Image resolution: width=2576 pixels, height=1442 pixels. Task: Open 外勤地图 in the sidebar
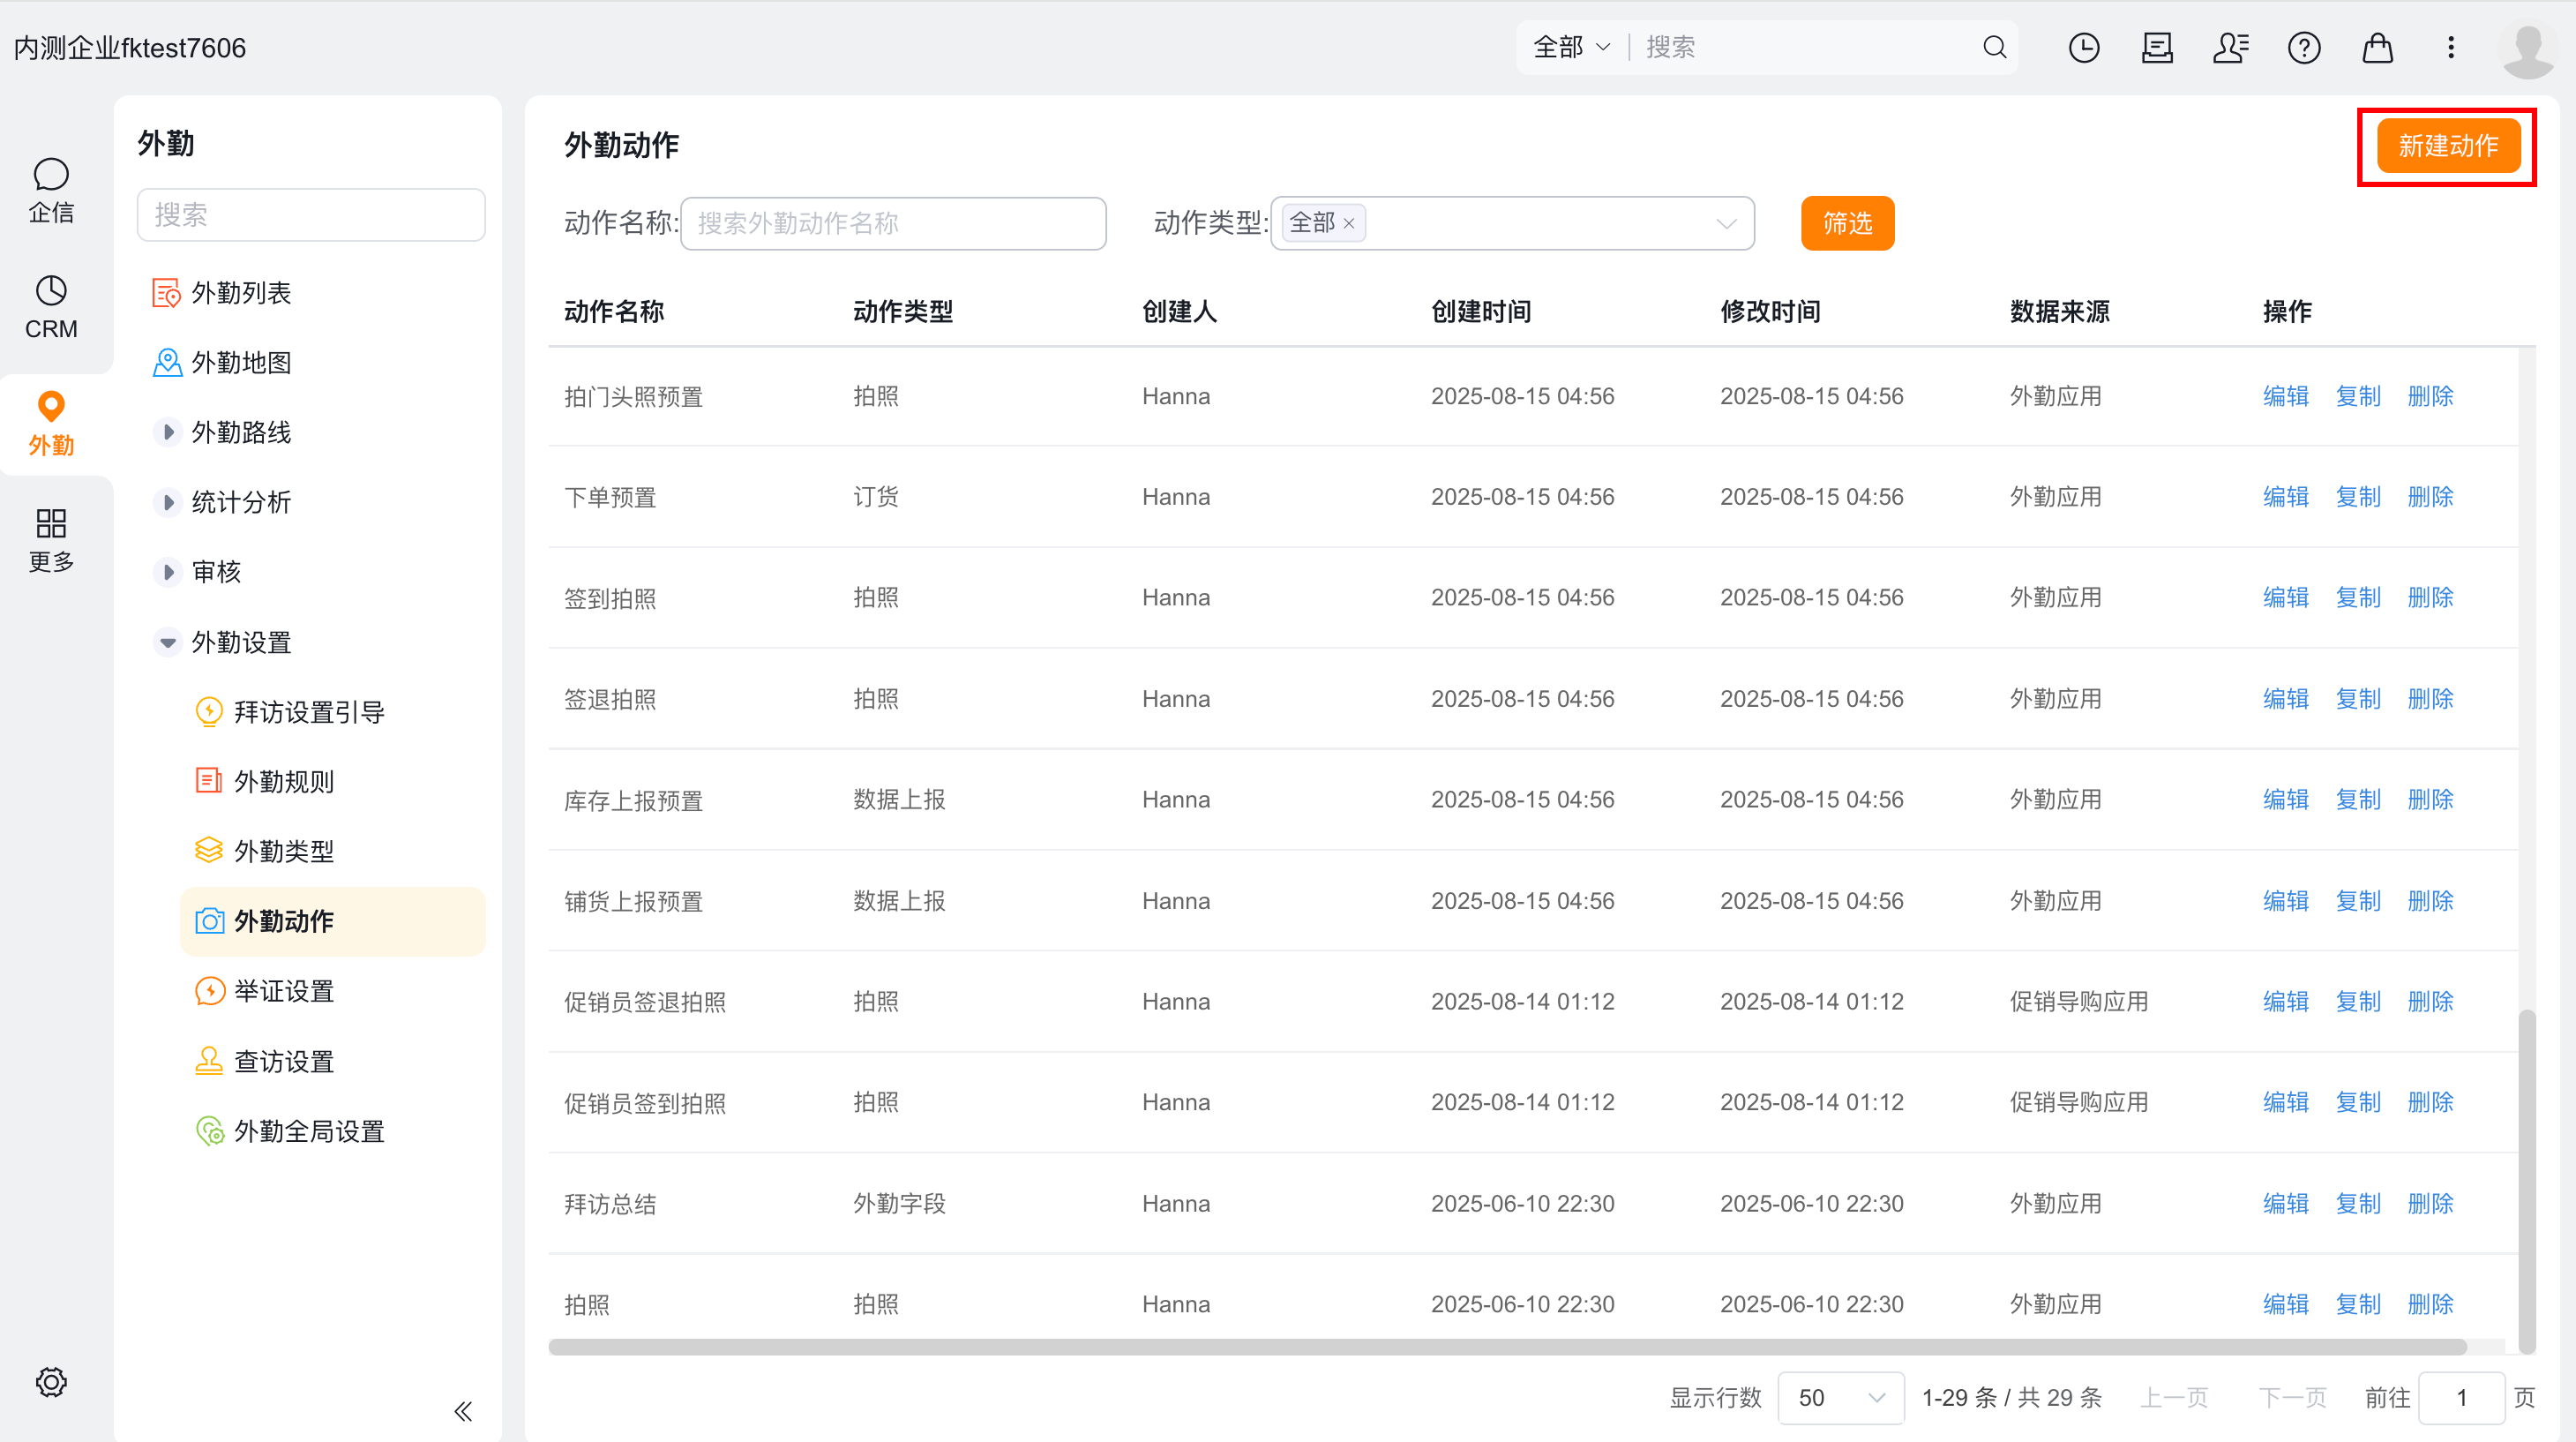241,363
